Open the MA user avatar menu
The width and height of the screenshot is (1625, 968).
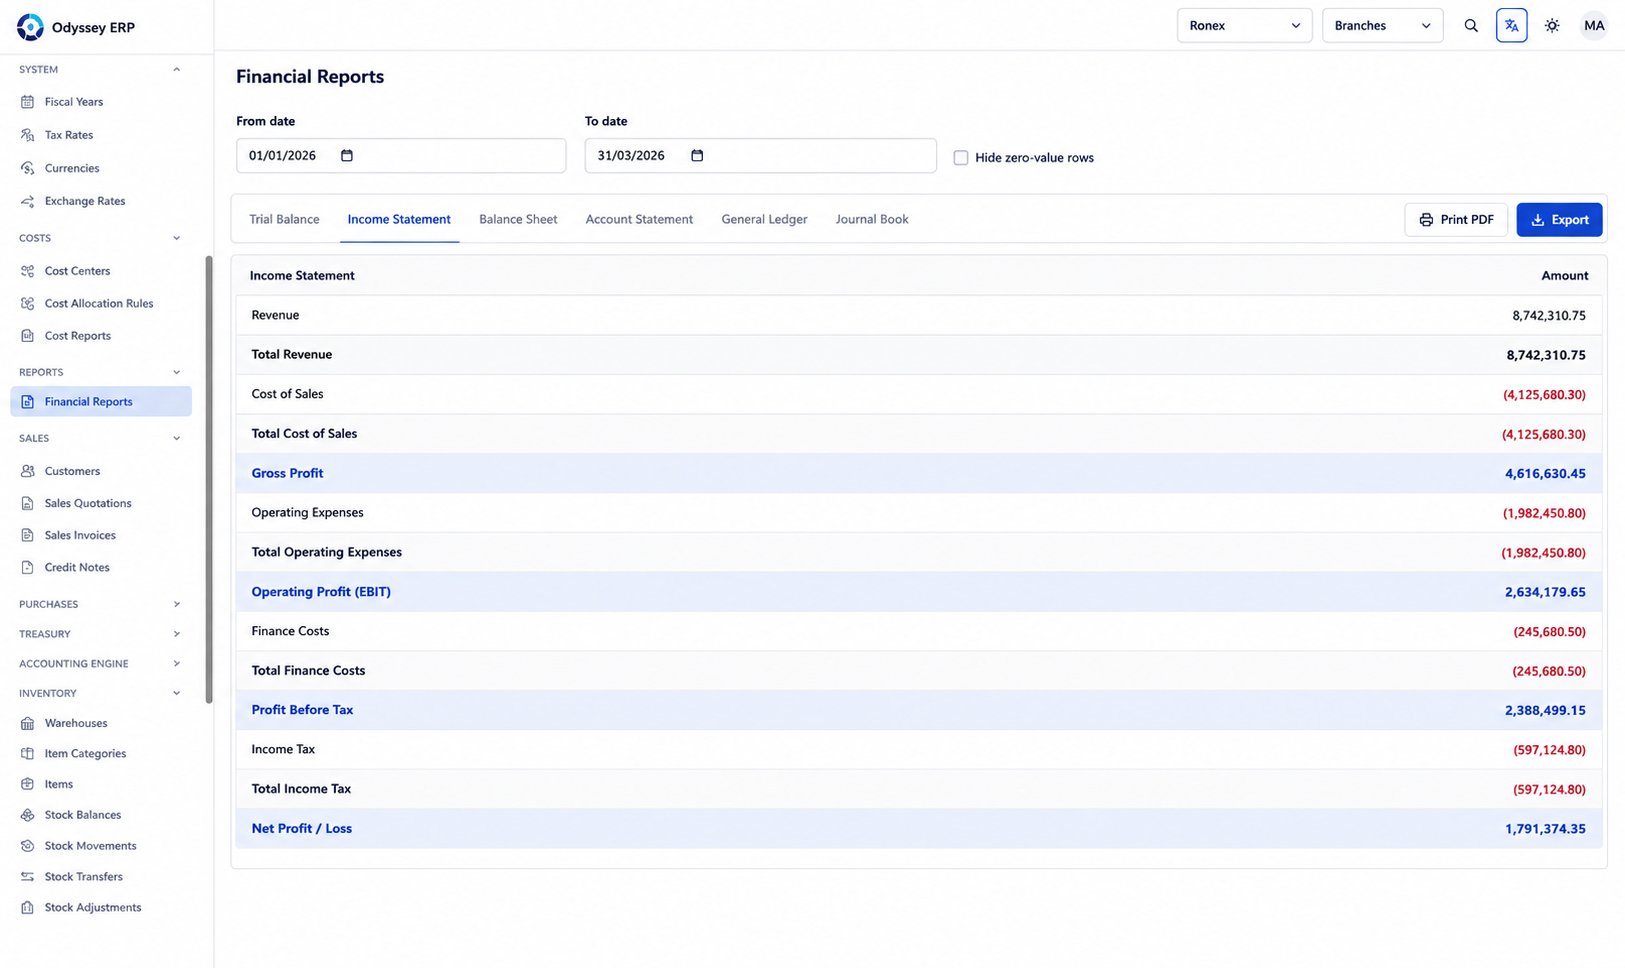point(1594,26)
